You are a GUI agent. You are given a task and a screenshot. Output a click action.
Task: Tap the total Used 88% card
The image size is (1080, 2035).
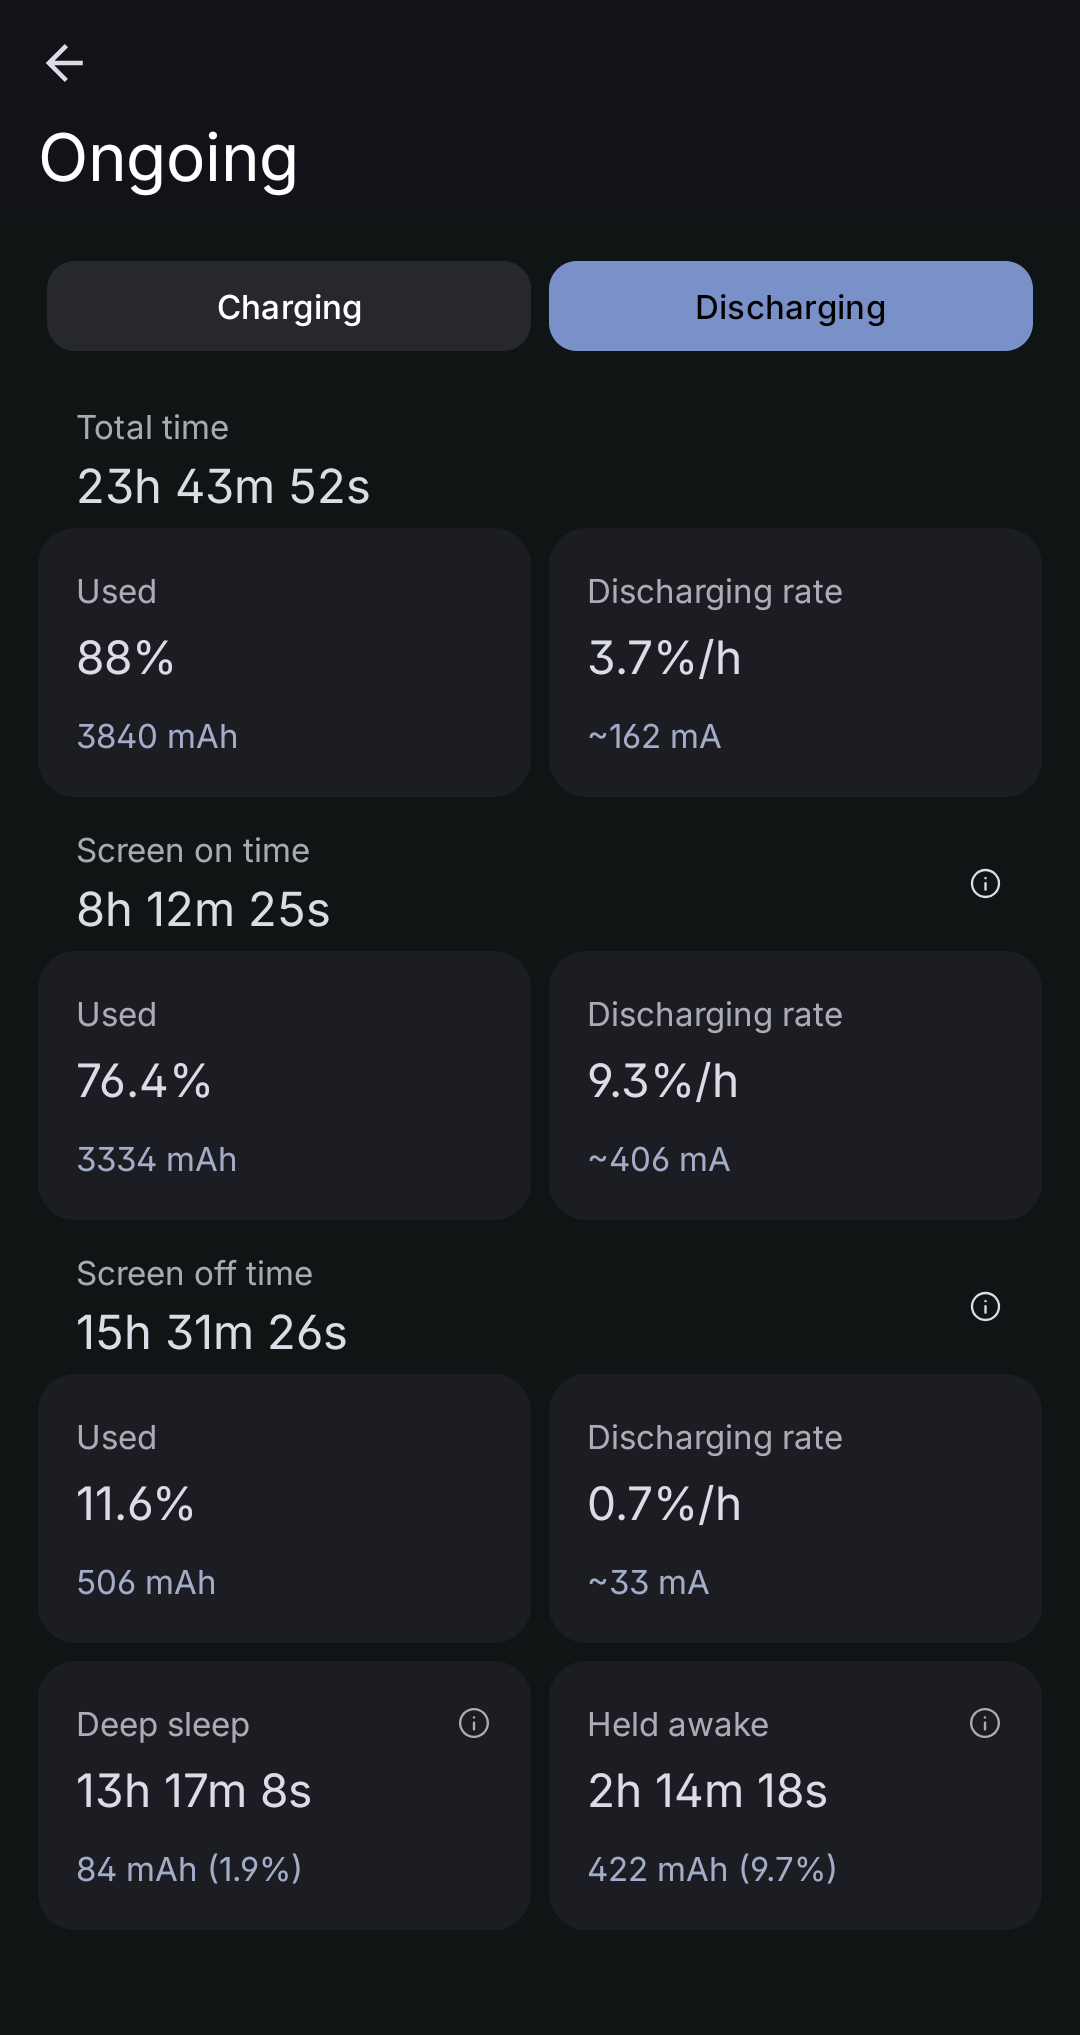point(284,662)
